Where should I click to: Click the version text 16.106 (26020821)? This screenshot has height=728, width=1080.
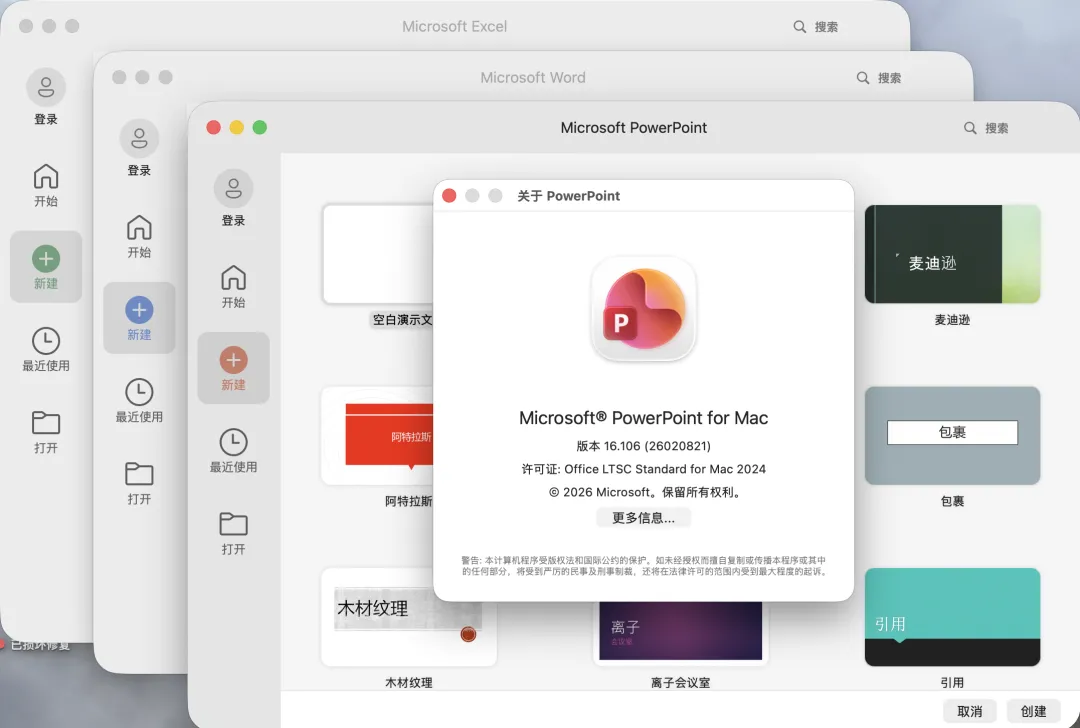pyautogui.click(x=643, y=446)
